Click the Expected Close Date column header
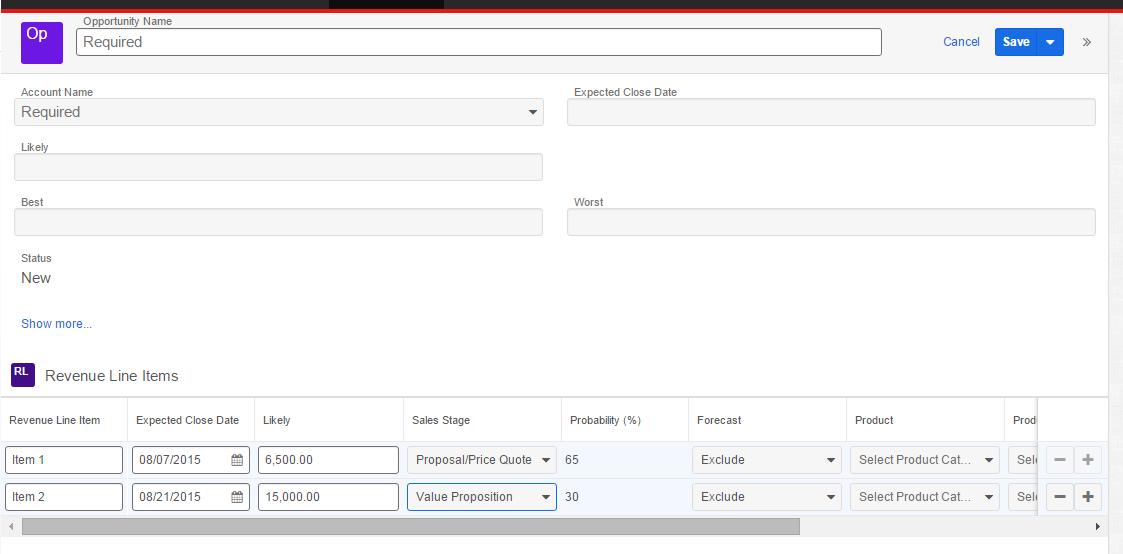Screen dimensions: 1123x554 coord(187,420)
